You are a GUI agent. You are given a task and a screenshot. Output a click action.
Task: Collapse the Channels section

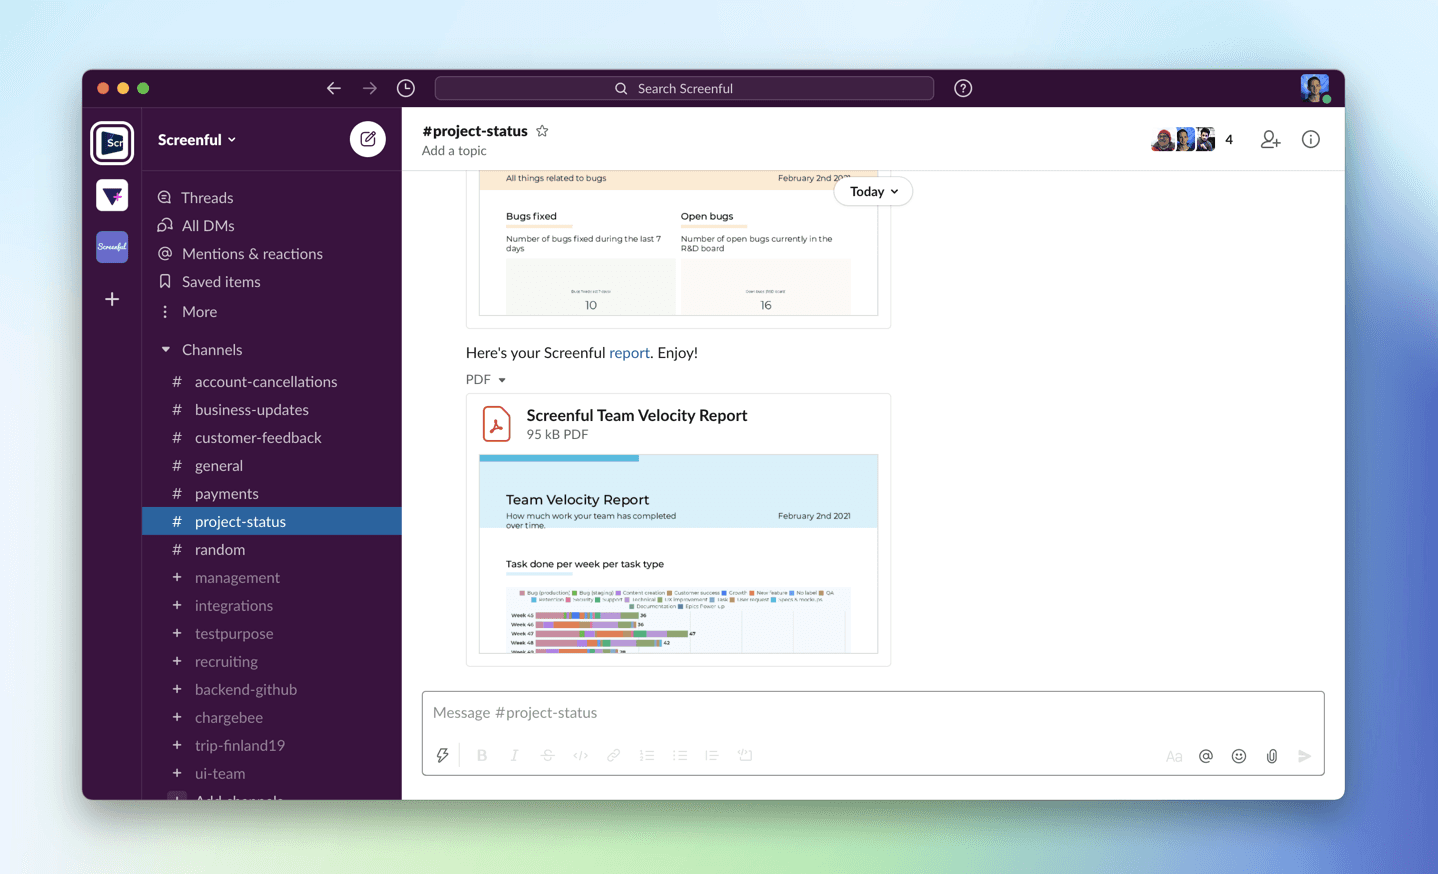pos(166,350)
